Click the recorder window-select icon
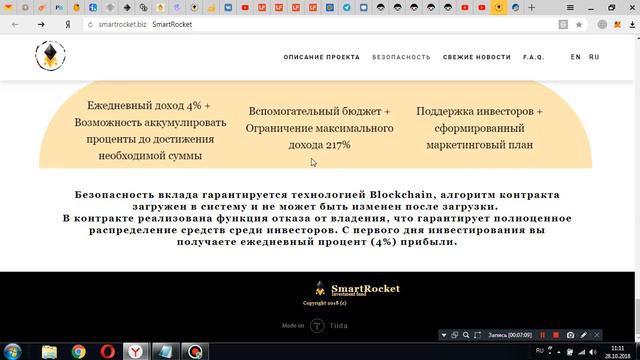The width and height of the screenshot is (640, 360). click(454, 335)
